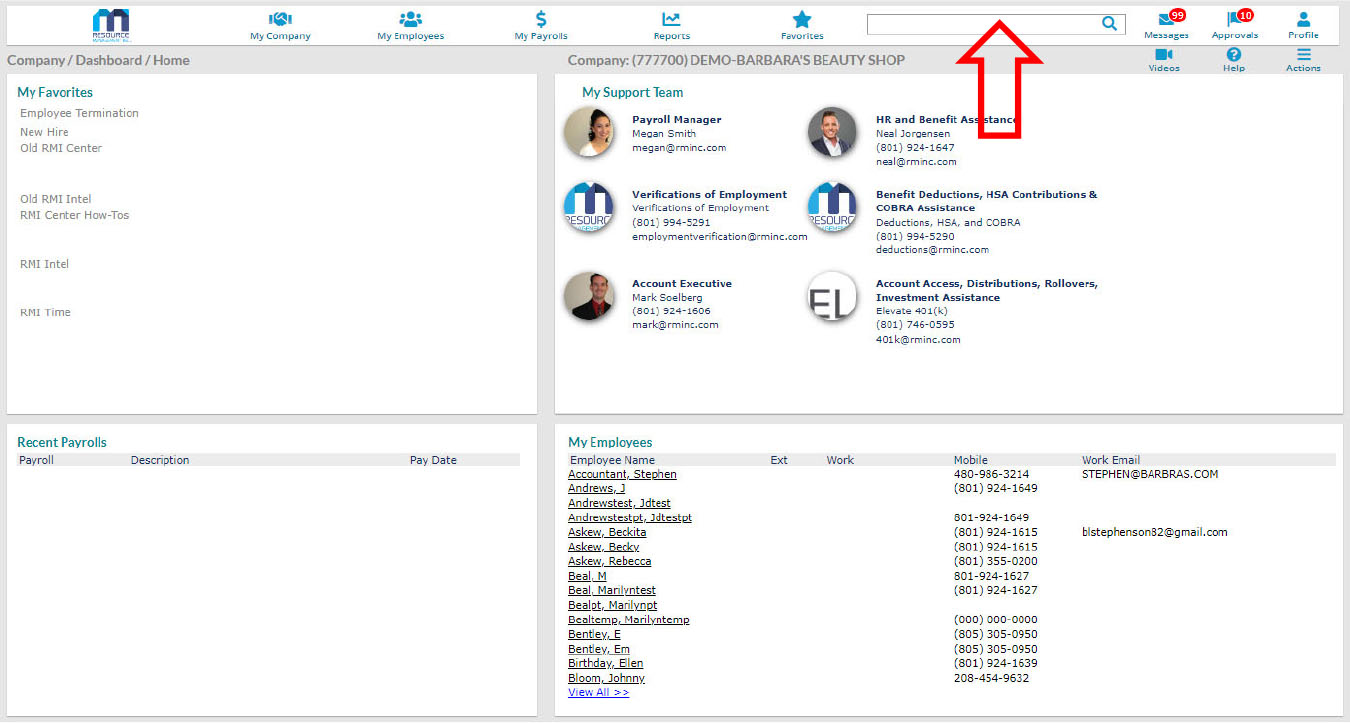1350x723 pixels.
Task: Open the Favorites star icon
Action: pyautogui.click(x=802, y=19)
